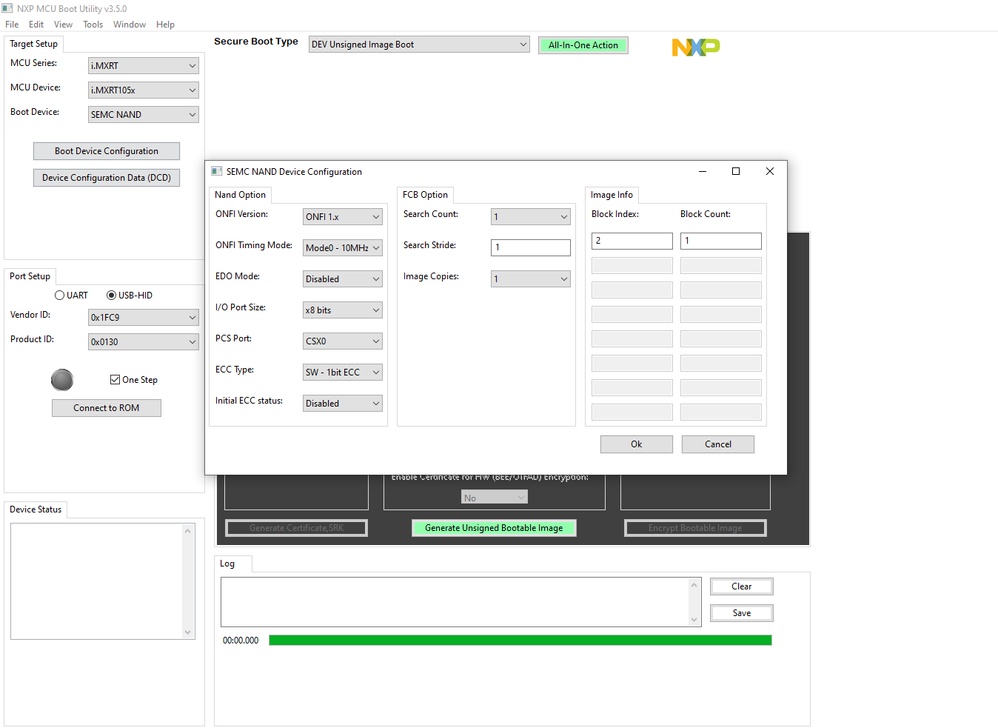
Task: Open the MCU Device dropdown
Action: click(x=143, y=90)
